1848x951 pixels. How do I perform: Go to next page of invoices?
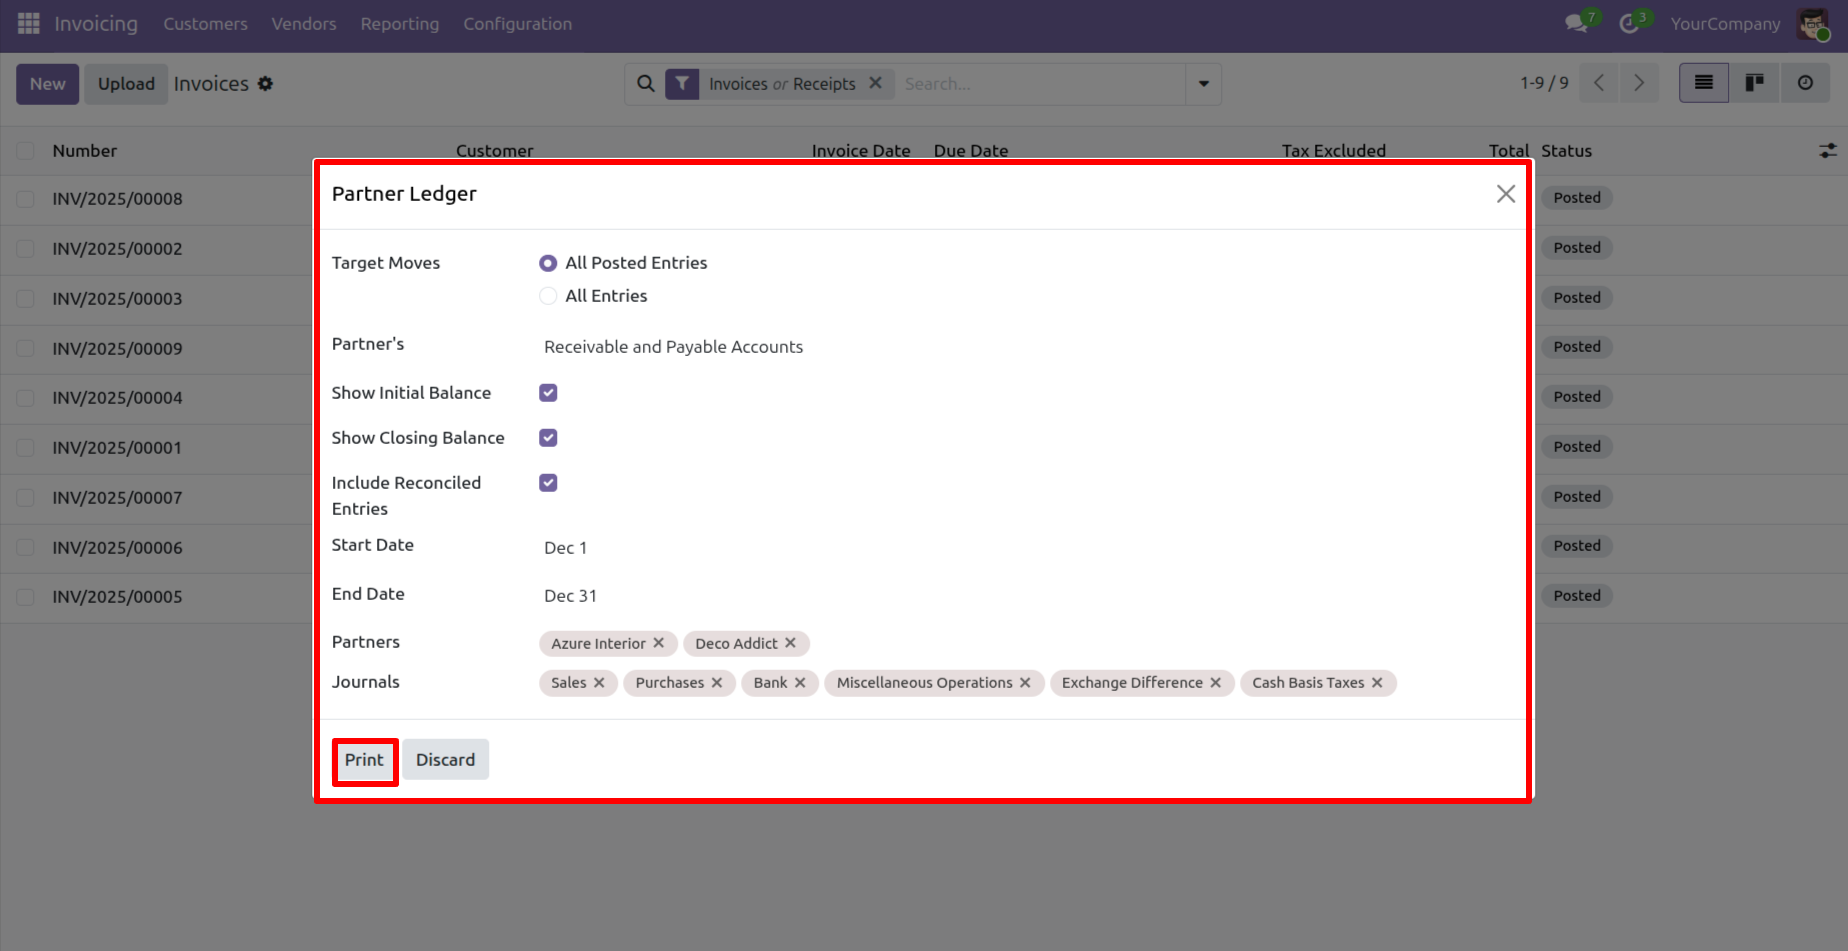(1639, 83)
